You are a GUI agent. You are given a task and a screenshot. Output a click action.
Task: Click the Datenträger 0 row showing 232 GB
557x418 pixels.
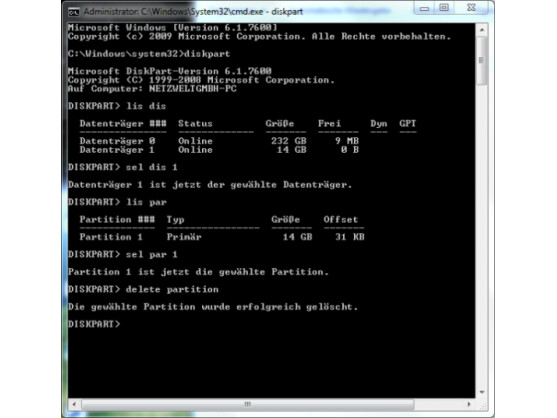(x=219, y=141)
